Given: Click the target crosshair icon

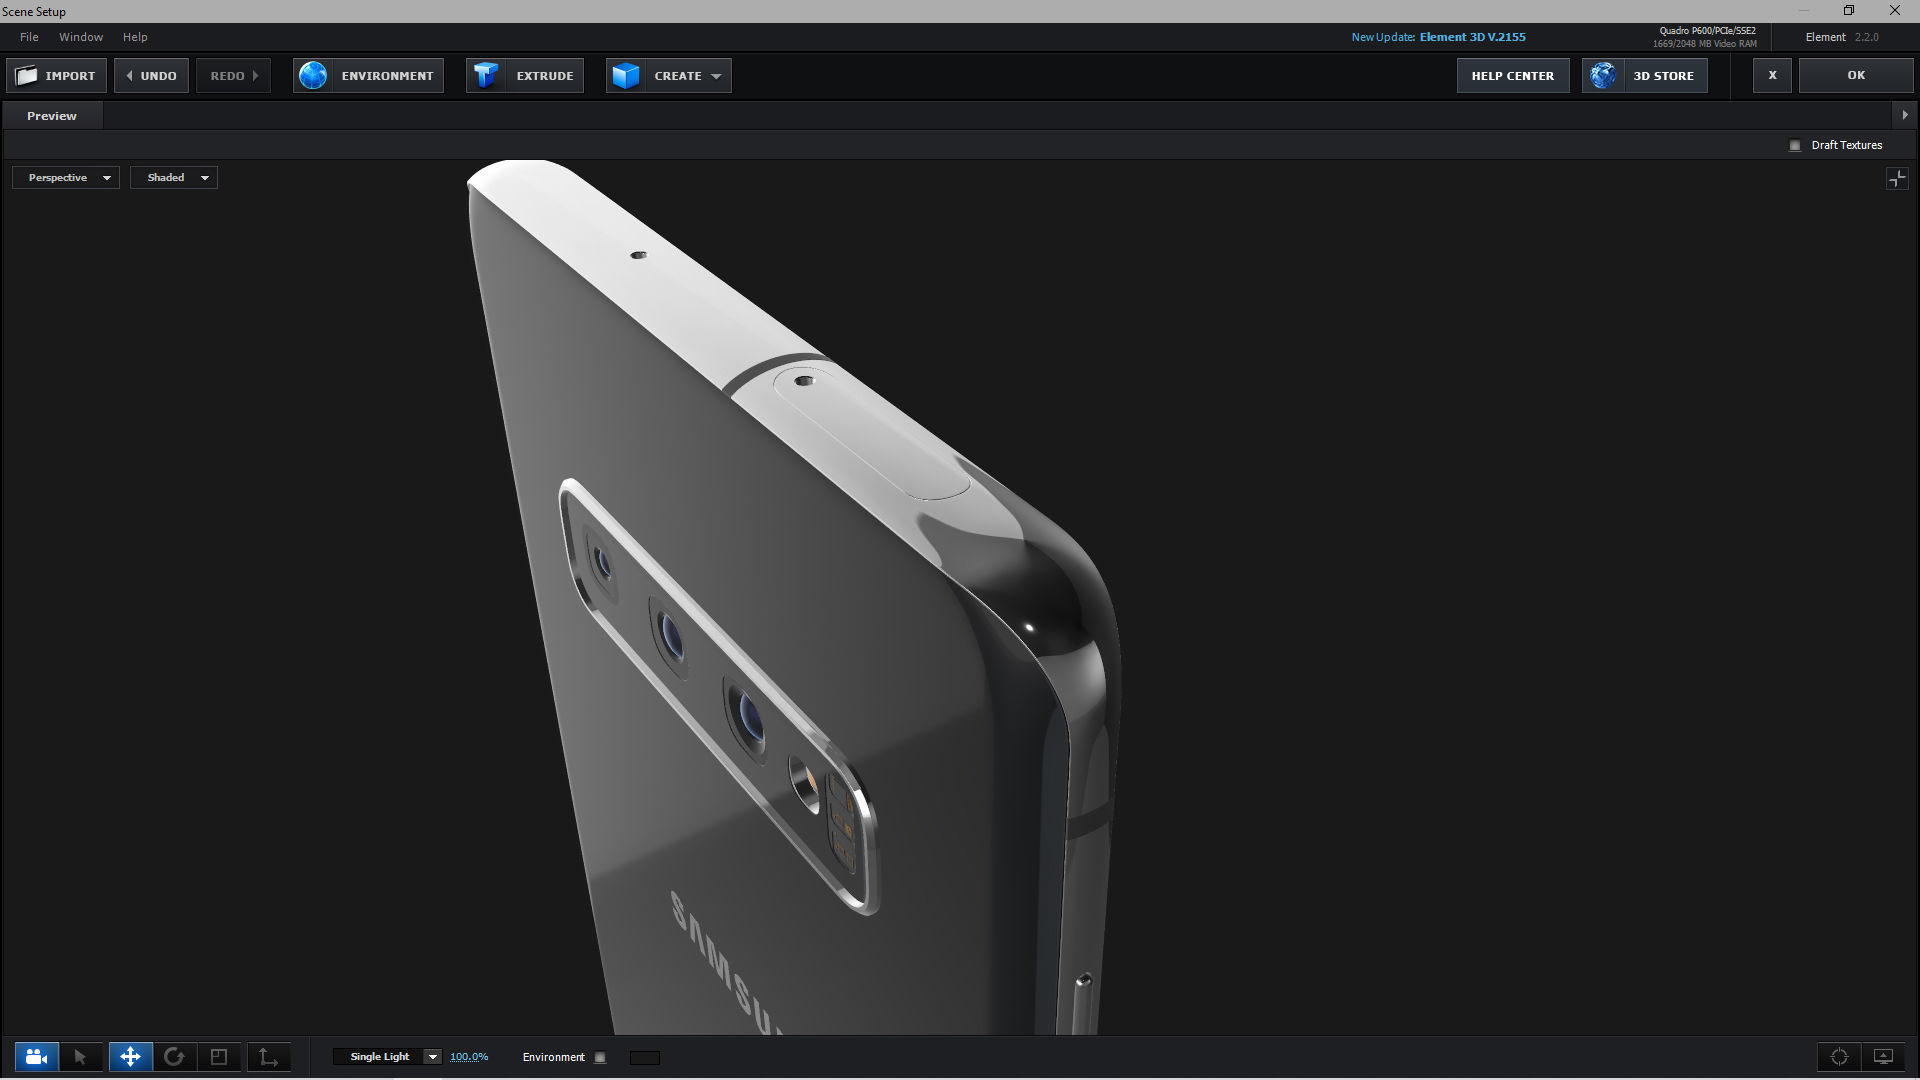Looking at the screenshot, I should (x=1839, y=1057).
